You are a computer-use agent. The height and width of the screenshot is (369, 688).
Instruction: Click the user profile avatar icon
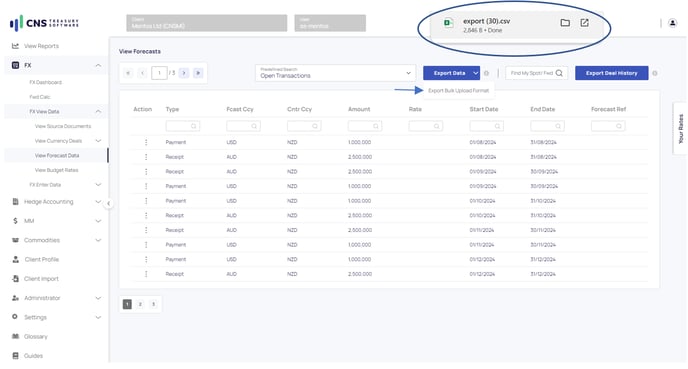tap(672, 23)
